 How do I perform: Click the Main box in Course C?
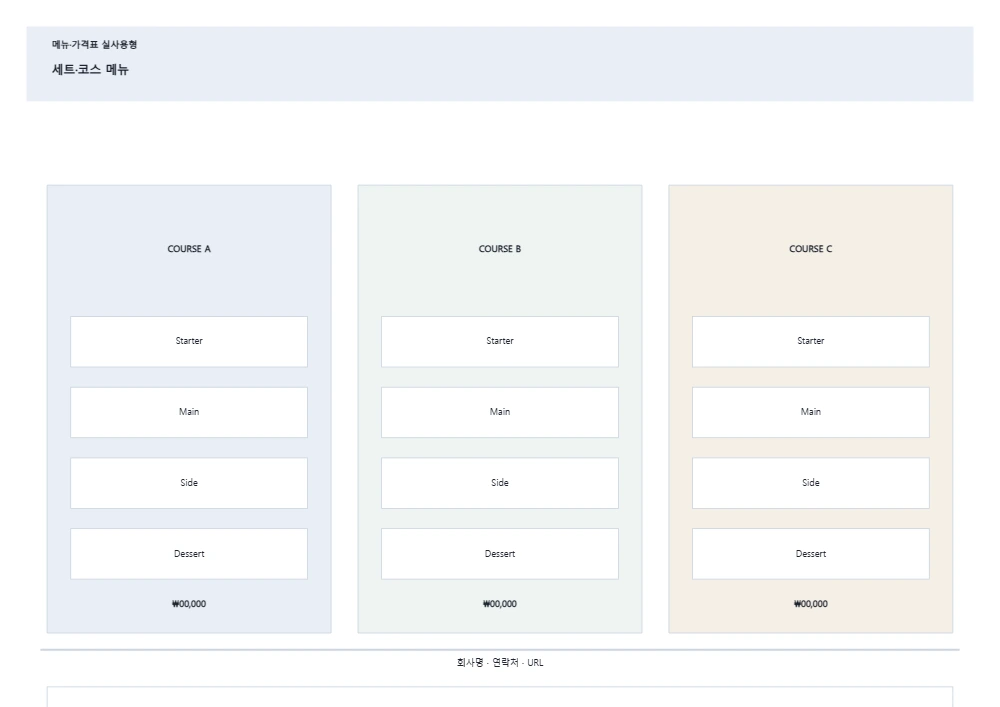click(x=811, y=412)
